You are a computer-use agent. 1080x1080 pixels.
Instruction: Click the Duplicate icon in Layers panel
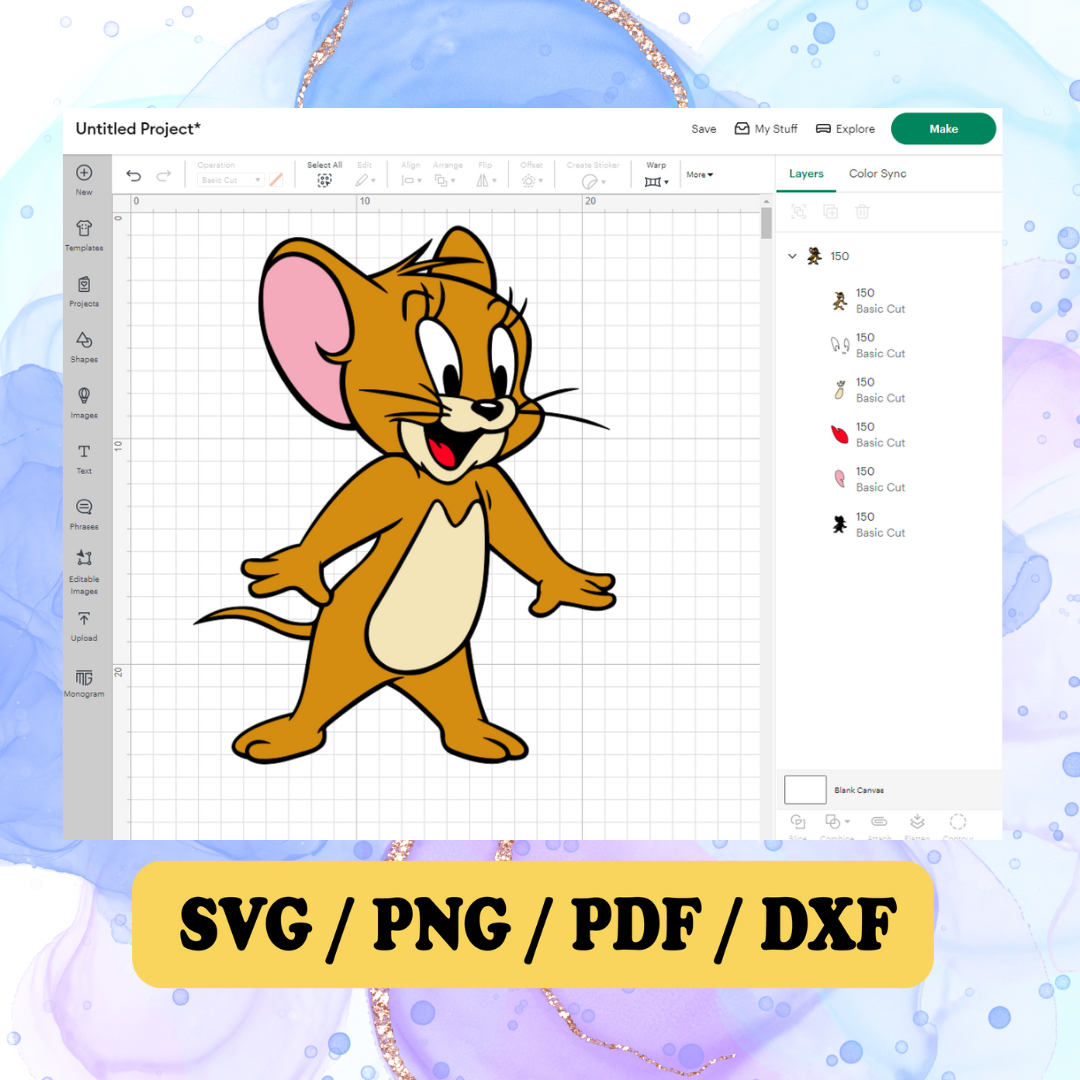(831, 211)
